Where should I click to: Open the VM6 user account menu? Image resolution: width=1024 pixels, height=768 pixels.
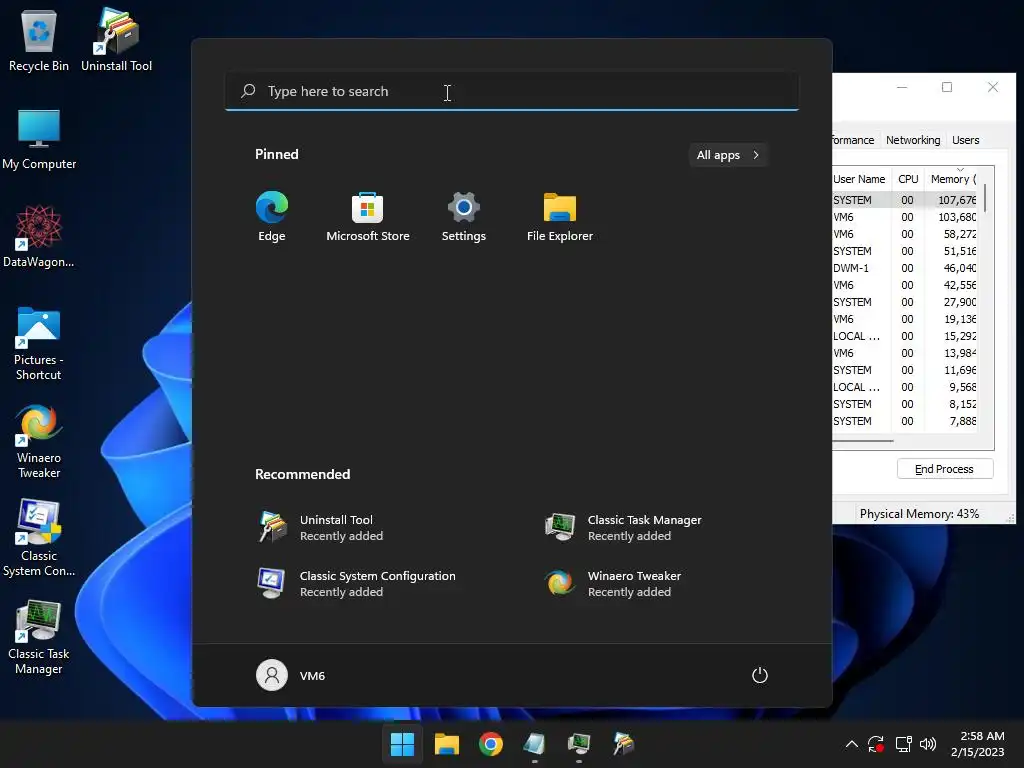291,675
